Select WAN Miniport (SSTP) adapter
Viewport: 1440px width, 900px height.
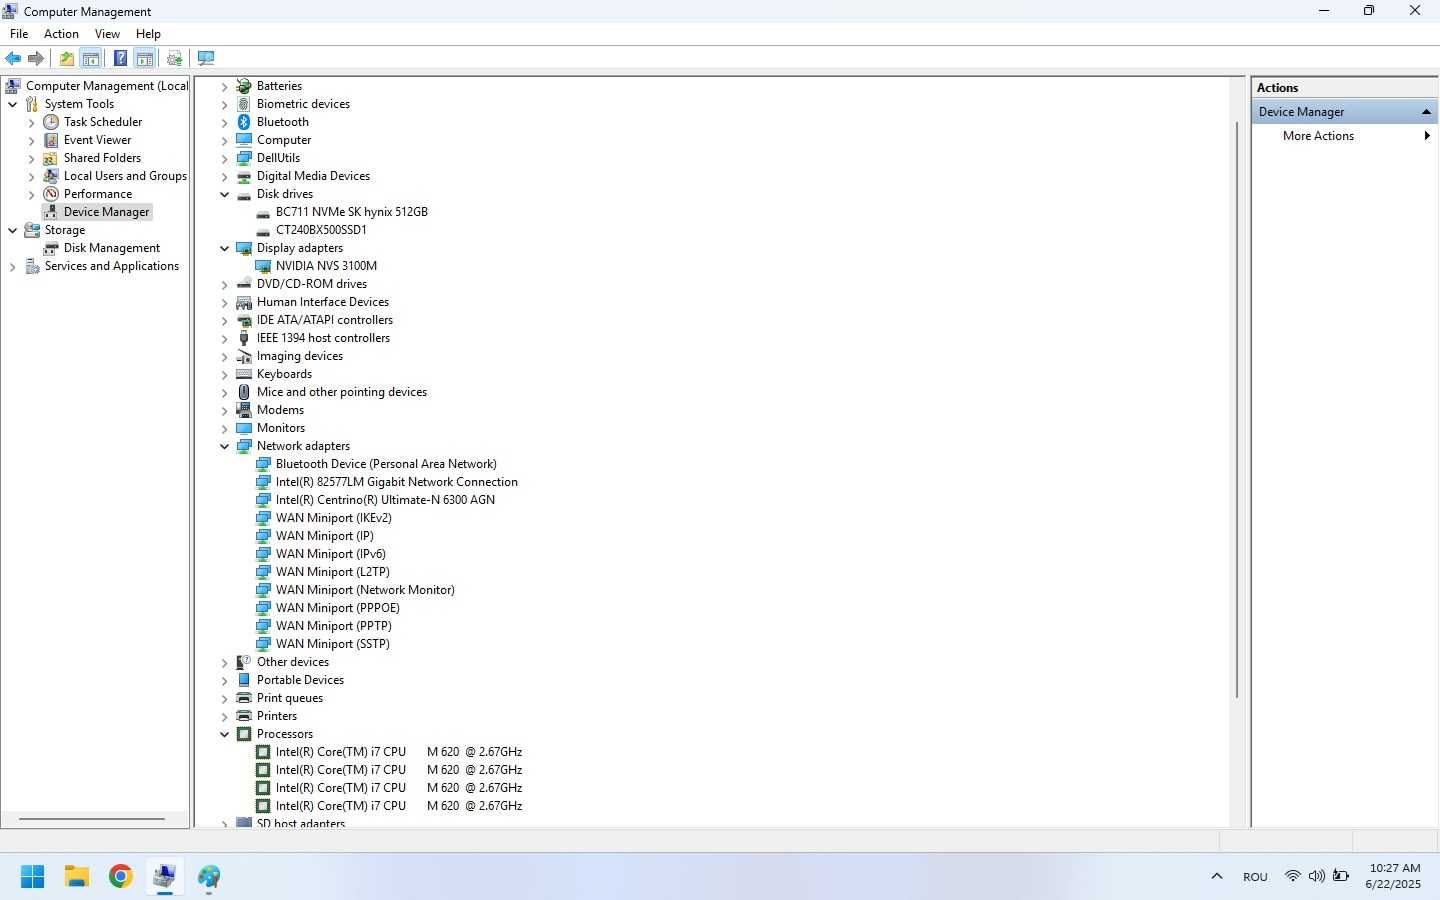pyautogui.click(x=332, y=644)
